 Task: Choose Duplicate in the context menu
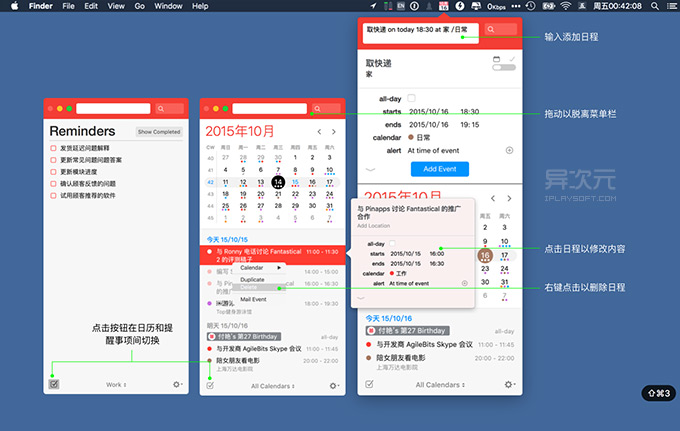253,279
